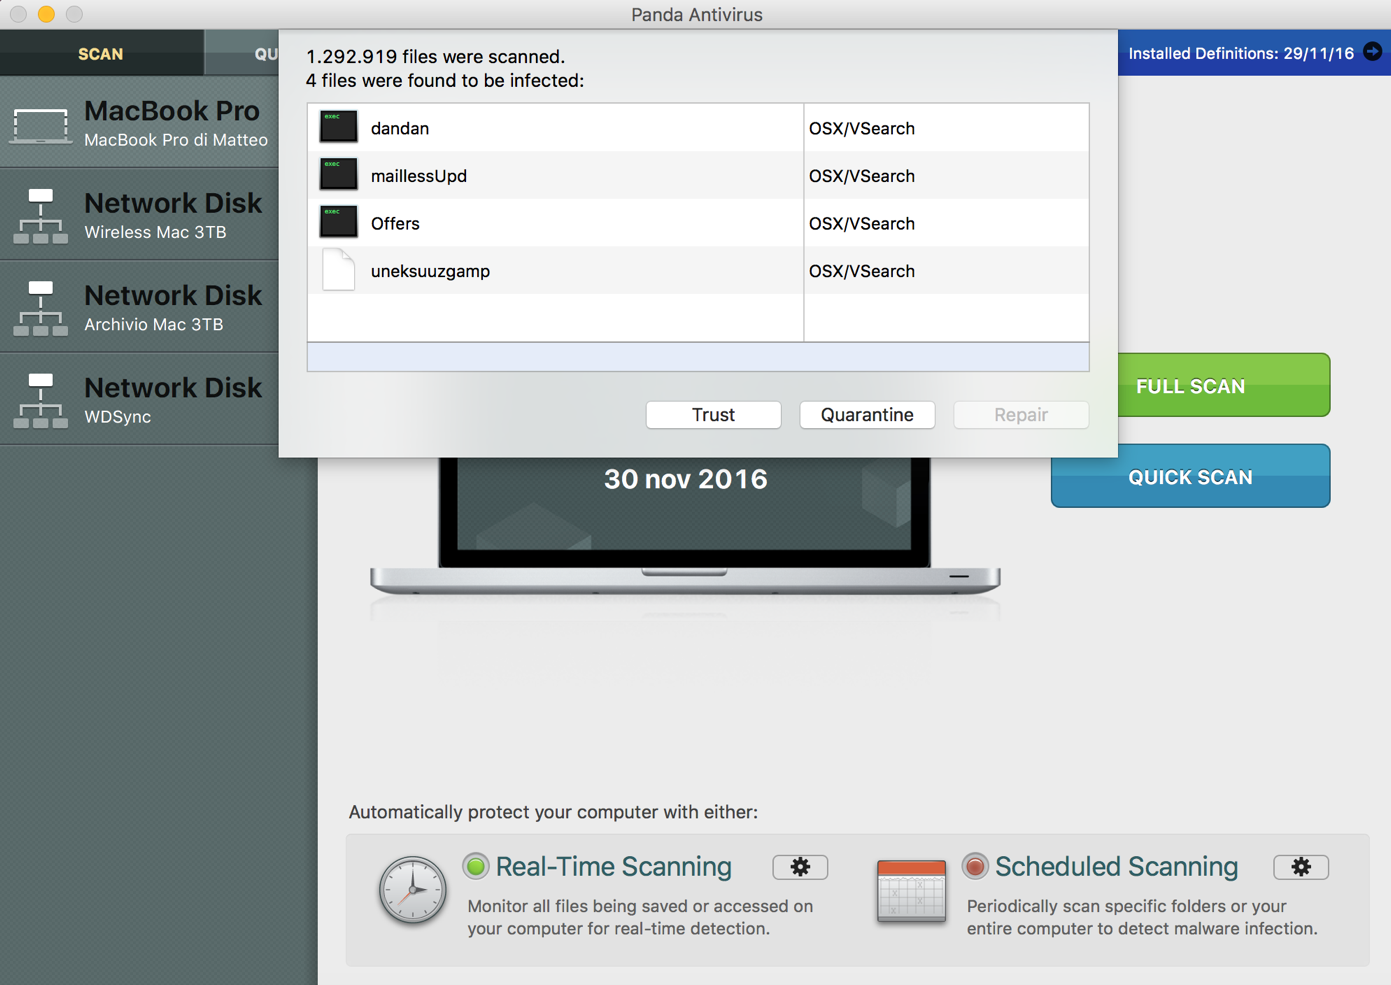Start a FULL SCAN
The image size is (1391, 985).
pyautogui.click(x=1223, y=385)
